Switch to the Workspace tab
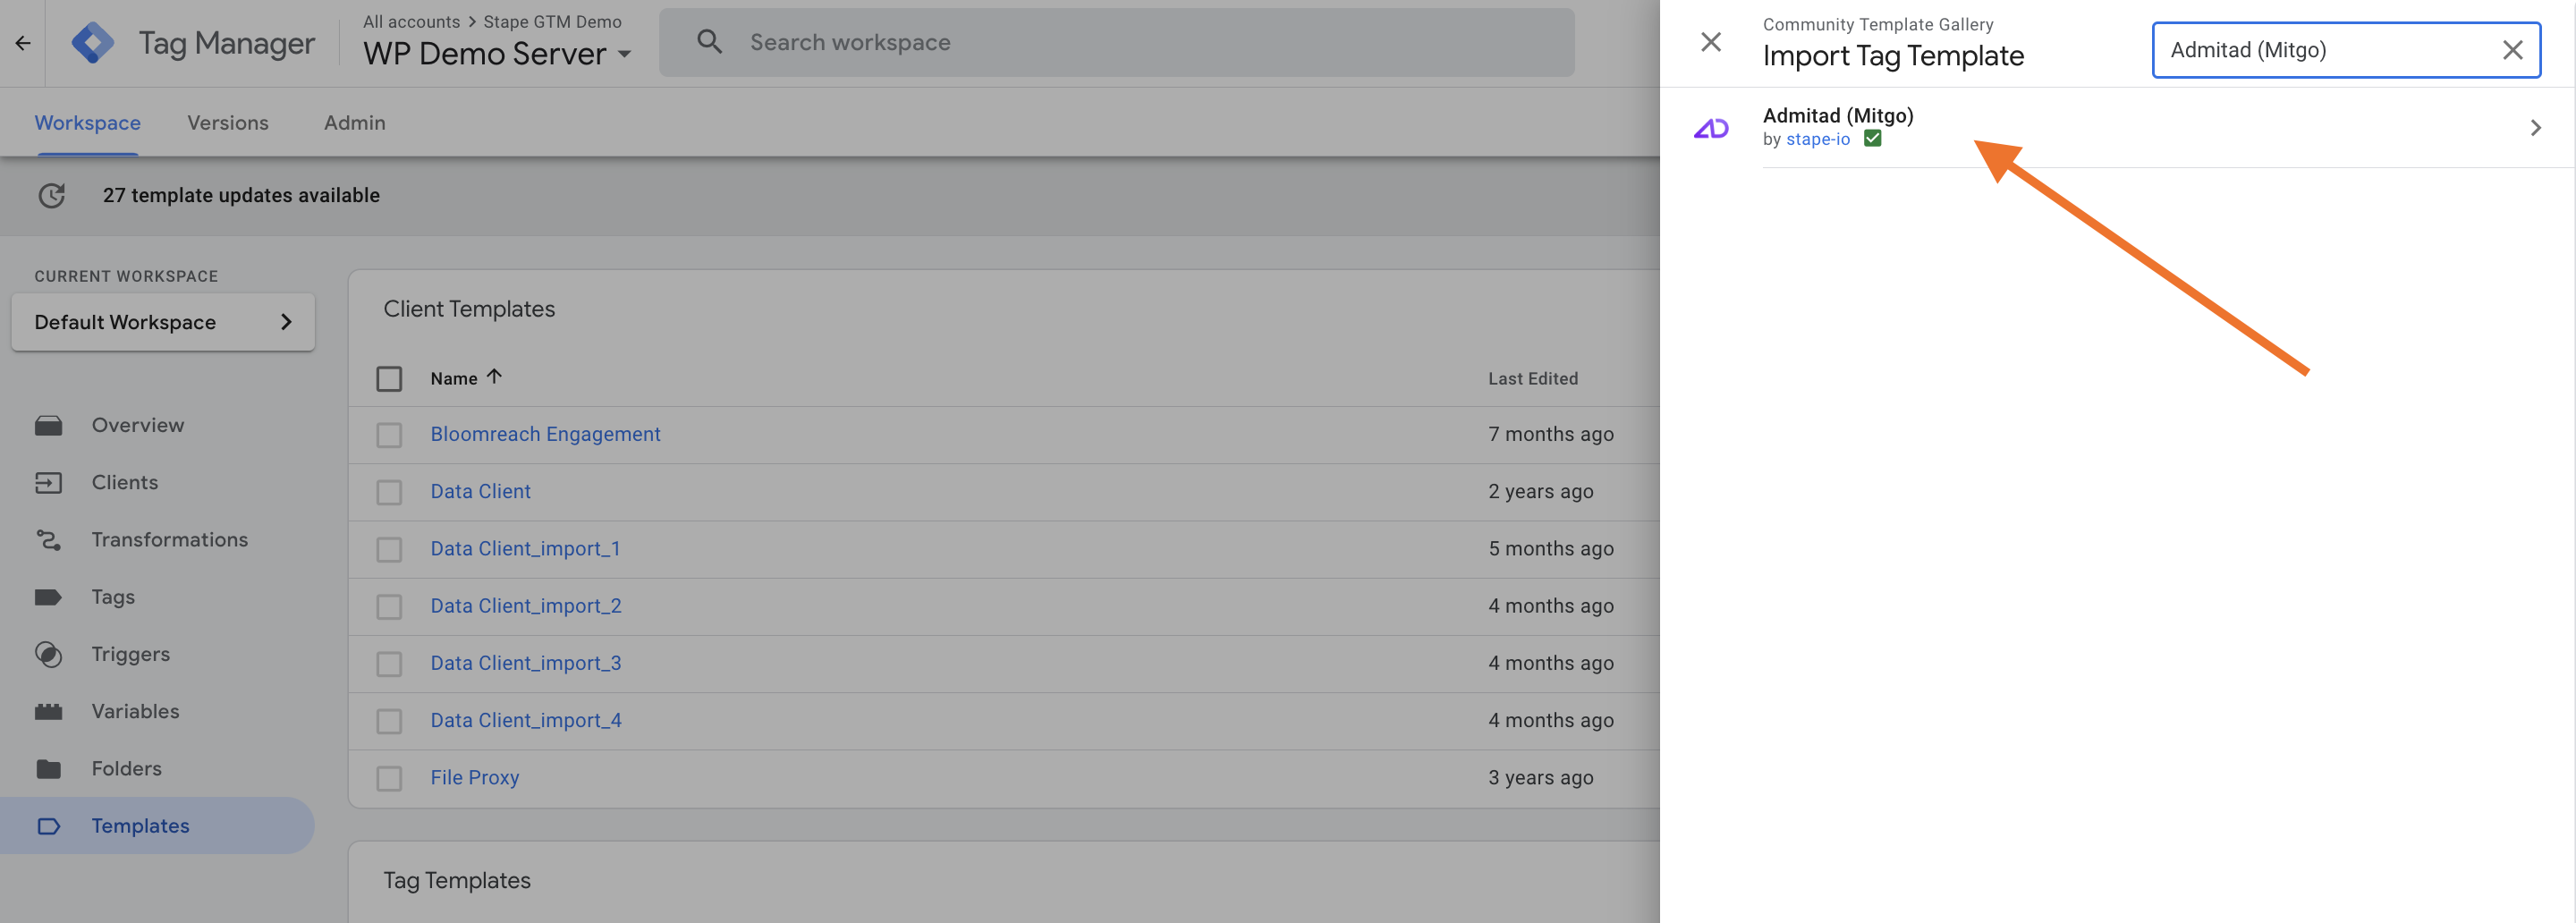2576x923 pixels. [88, 122]
